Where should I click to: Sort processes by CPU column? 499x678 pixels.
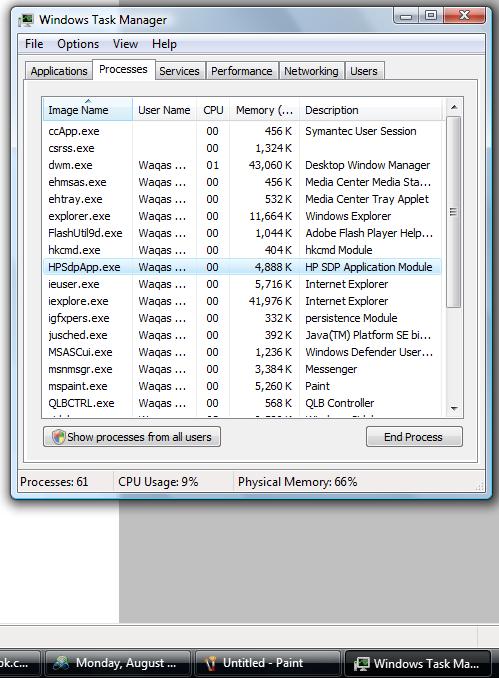tap(213, 110)
